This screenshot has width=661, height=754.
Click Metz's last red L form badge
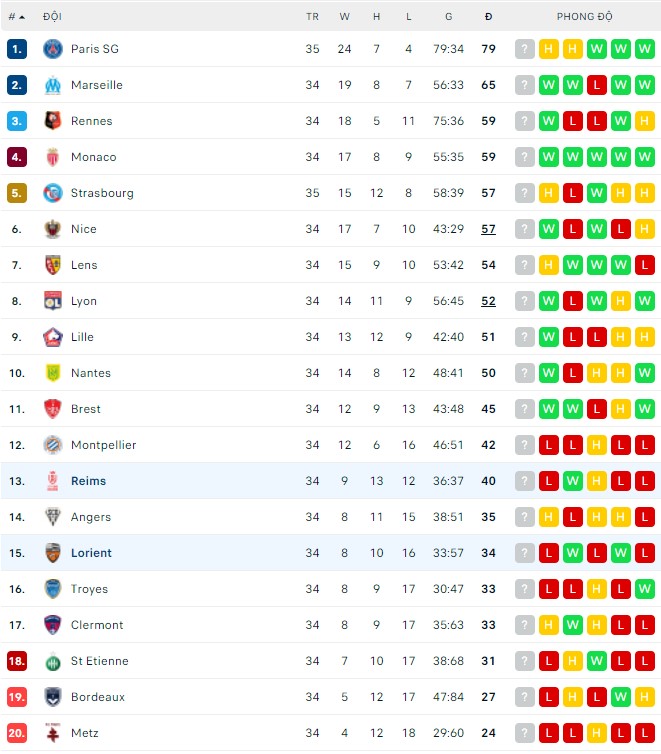tap(645, 733)
